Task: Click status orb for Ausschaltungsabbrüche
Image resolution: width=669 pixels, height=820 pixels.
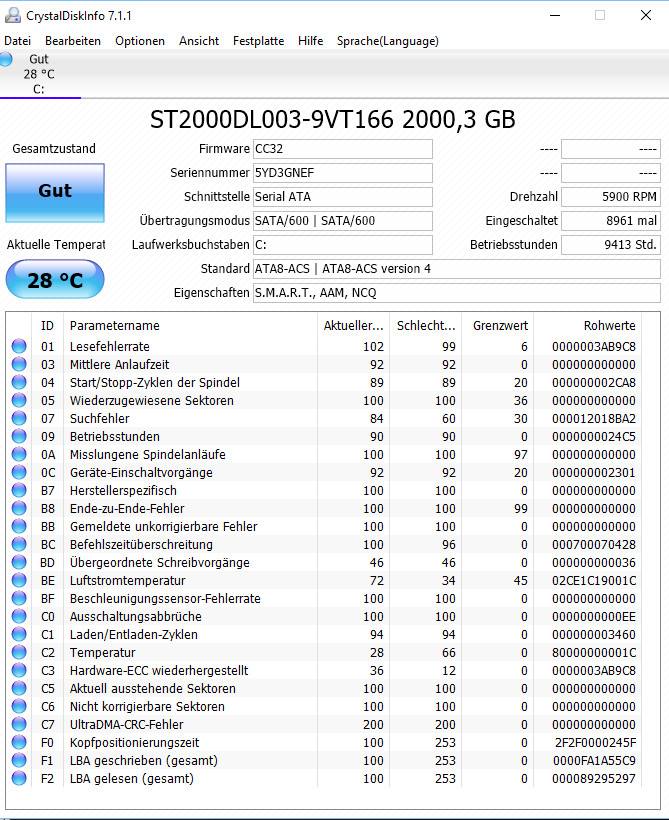Action: 19,616
